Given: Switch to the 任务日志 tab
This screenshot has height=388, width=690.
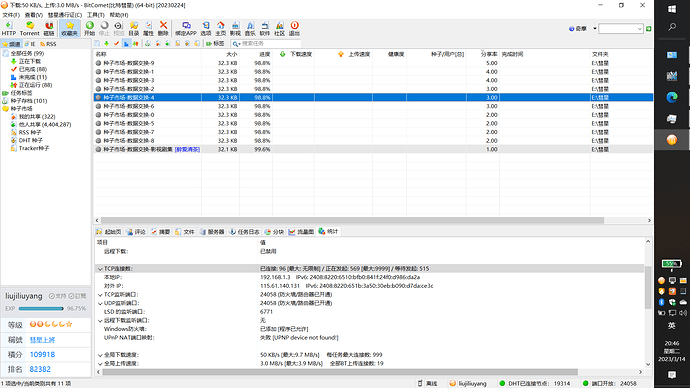Looking at the screenshot, I should pyautogui.click(x=244, y=232).
